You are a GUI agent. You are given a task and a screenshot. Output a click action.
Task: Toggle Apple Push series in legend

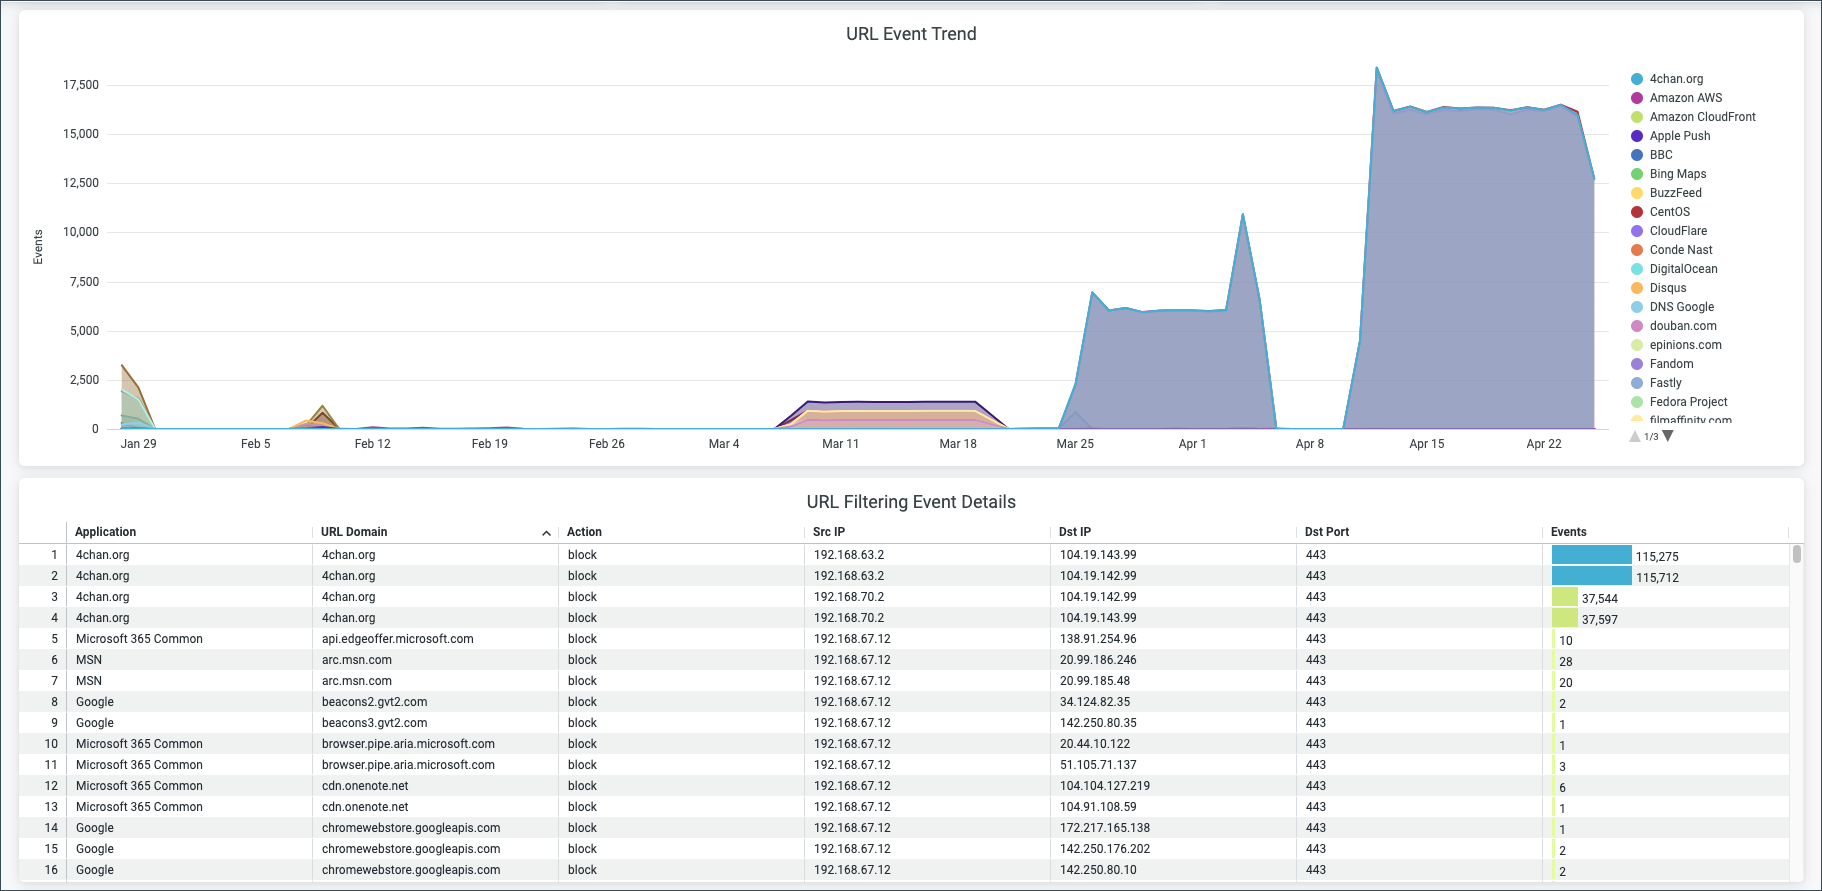click(x=1679, y=136)
